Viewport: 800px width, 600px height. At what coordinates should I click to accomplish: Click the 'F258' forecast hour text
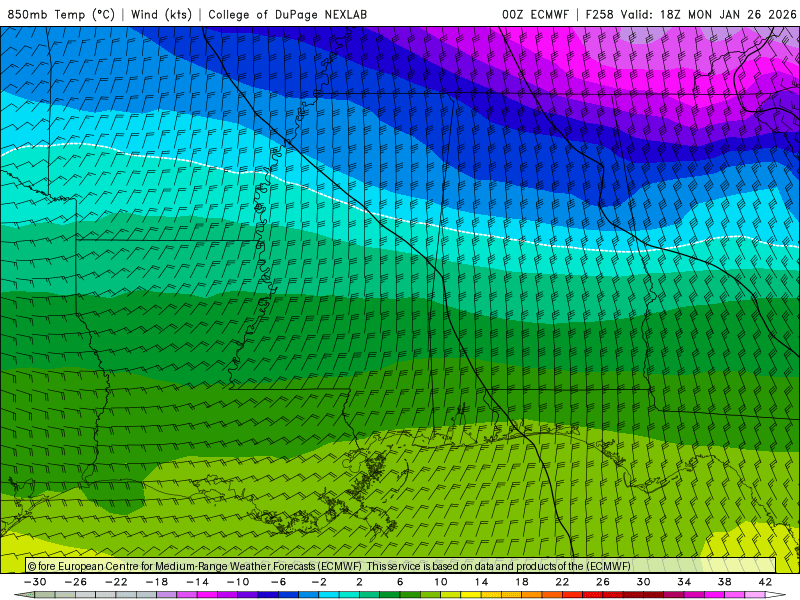click(600, 14)
